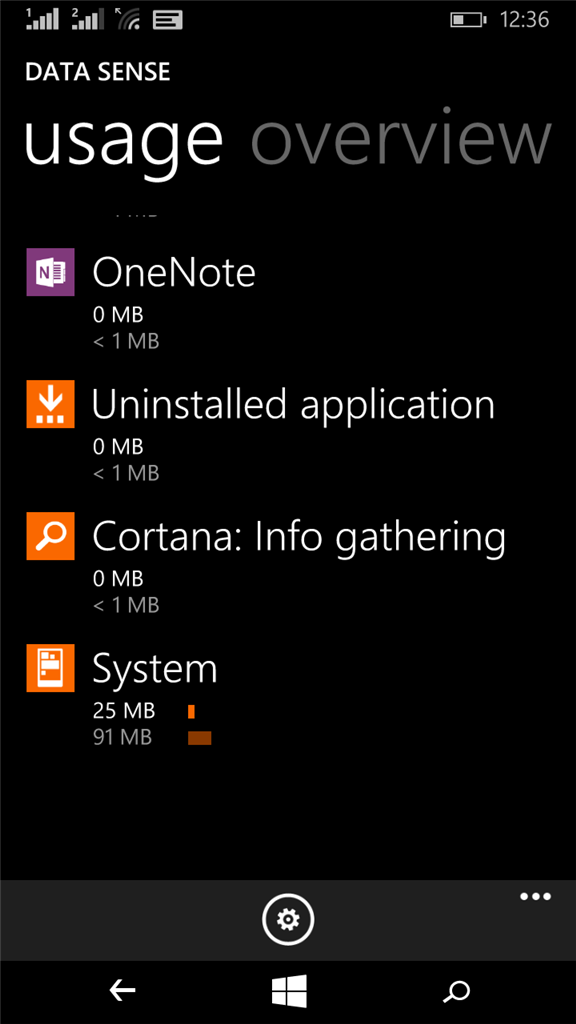
Task: Tap the Back arrow icon
Action: [x=122, y=990]
